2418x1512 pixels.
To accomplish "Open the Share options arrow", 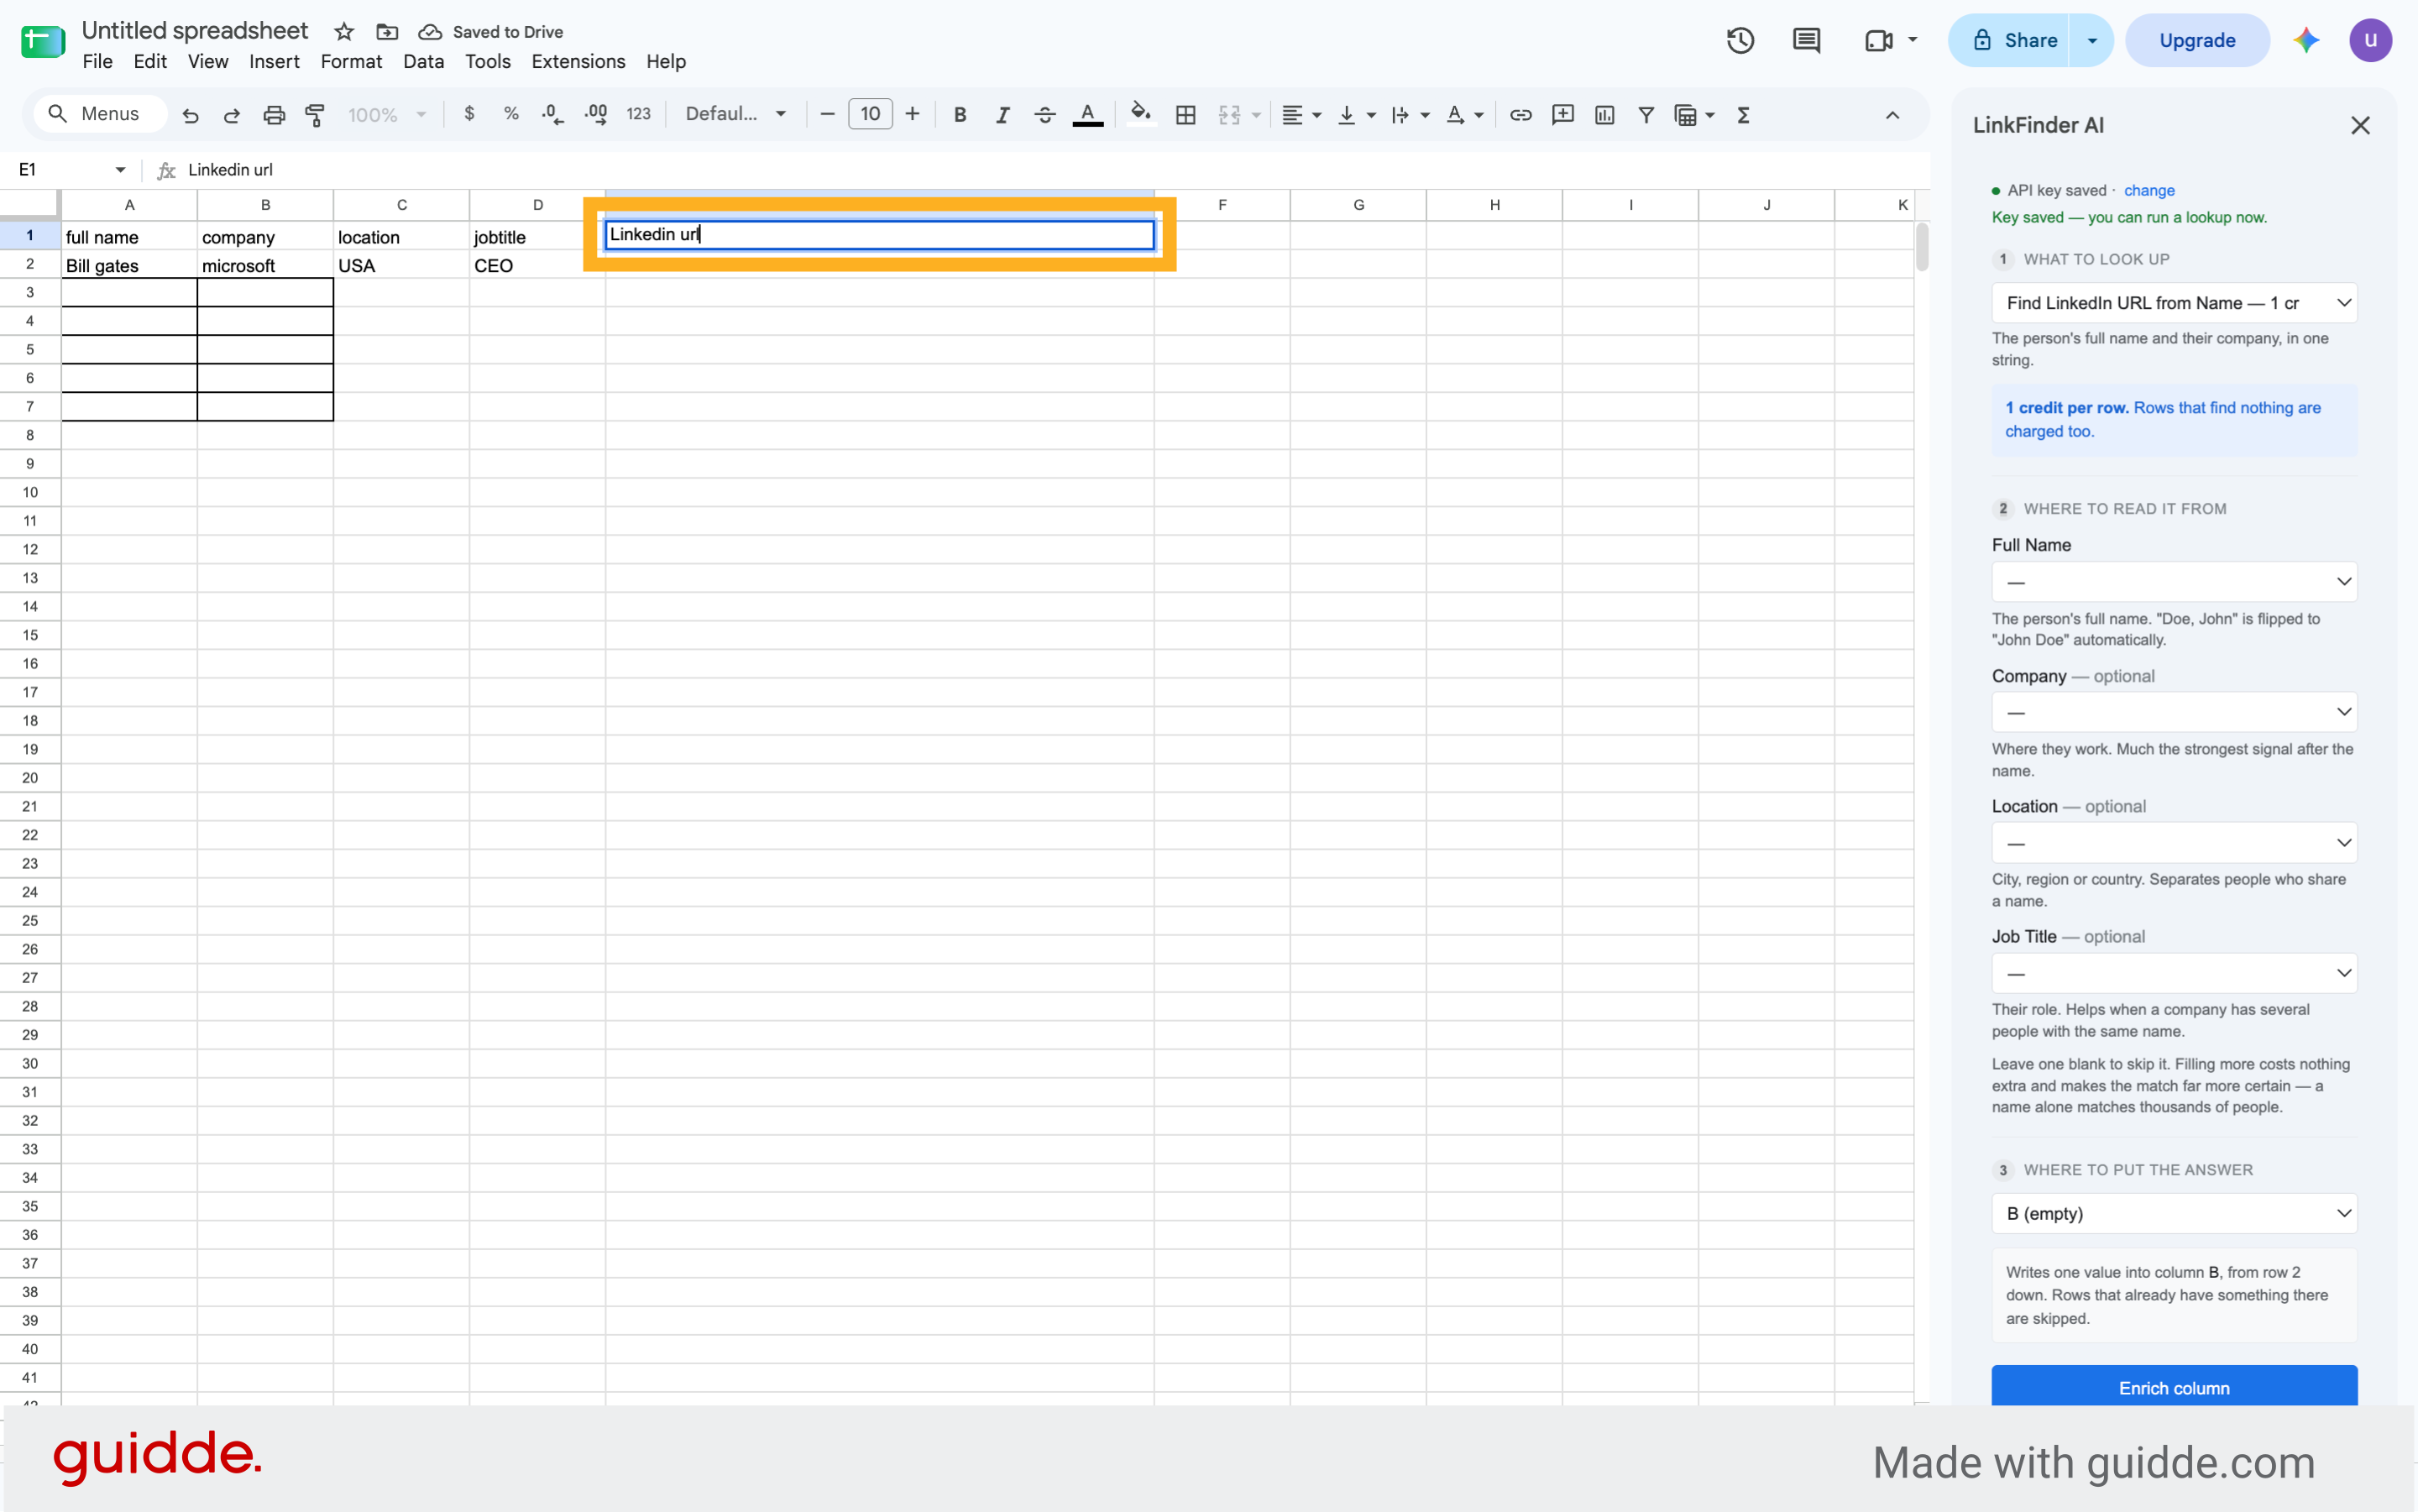I will [2091, 41].
